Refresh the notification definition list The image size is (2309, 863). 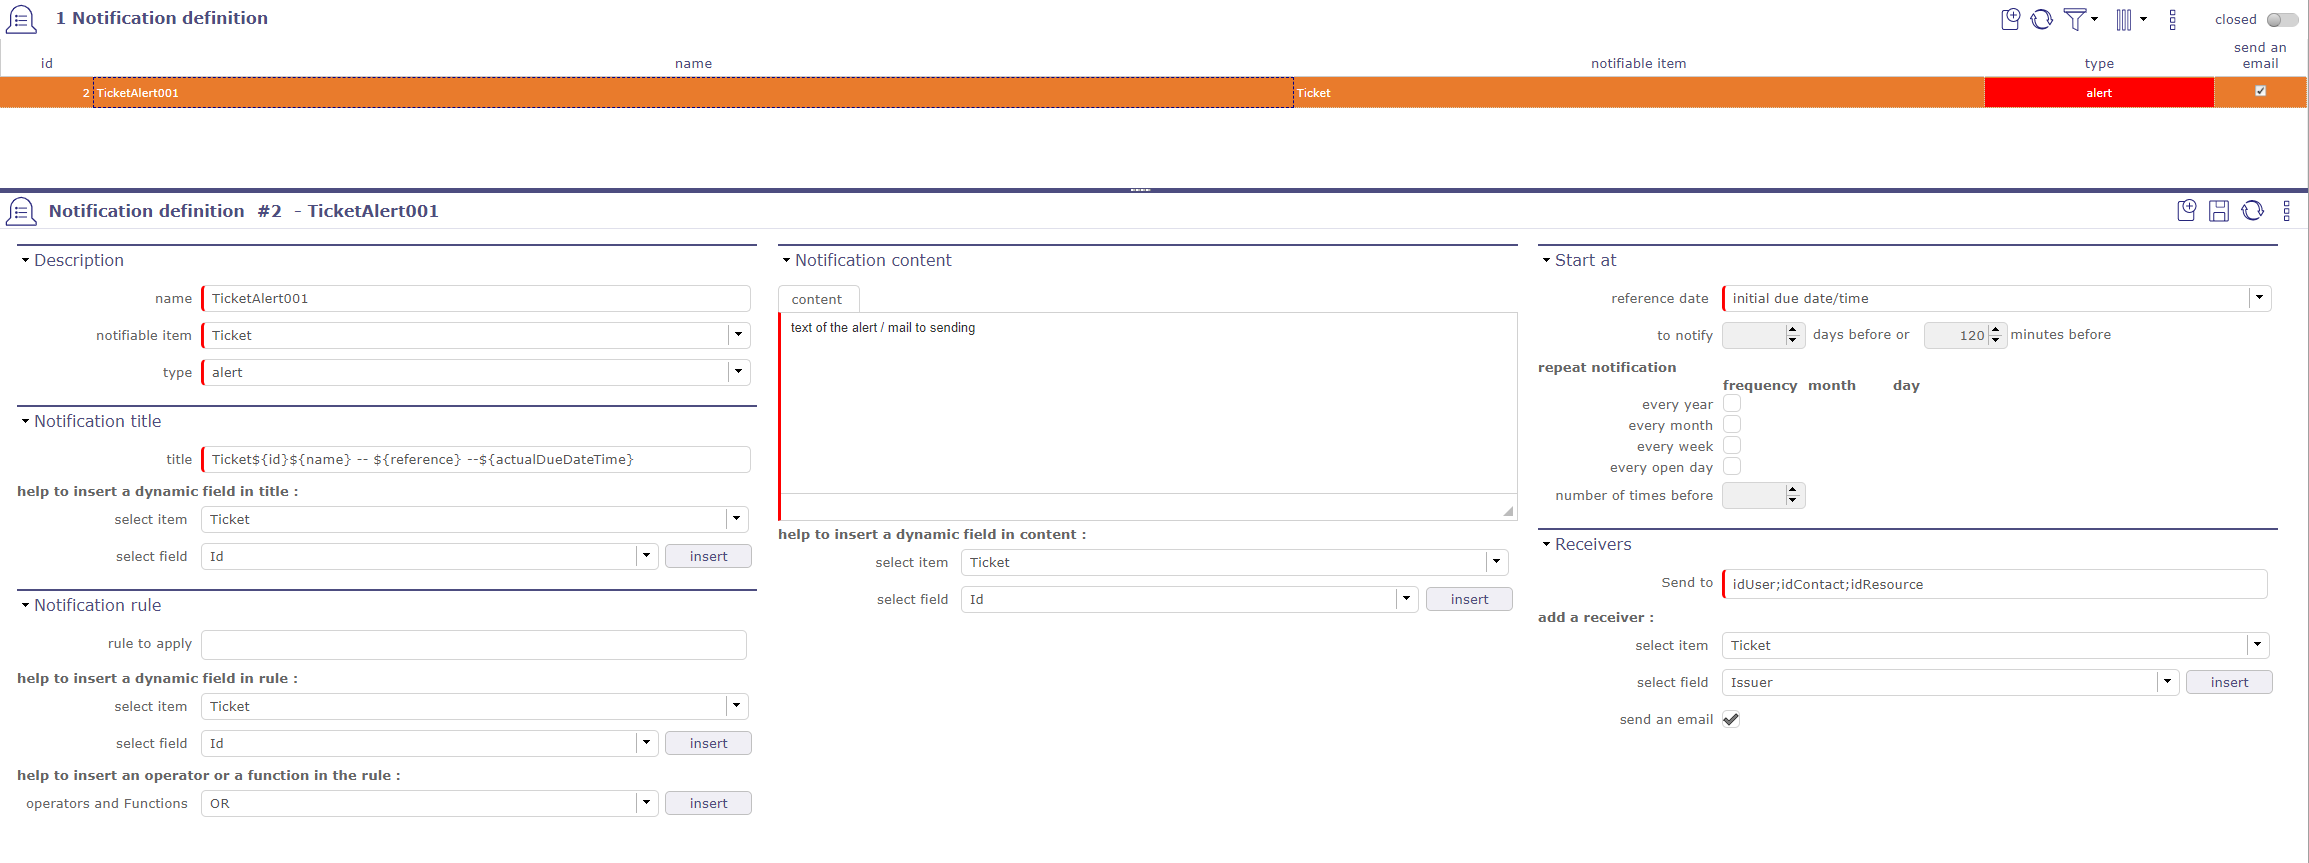2042,19
